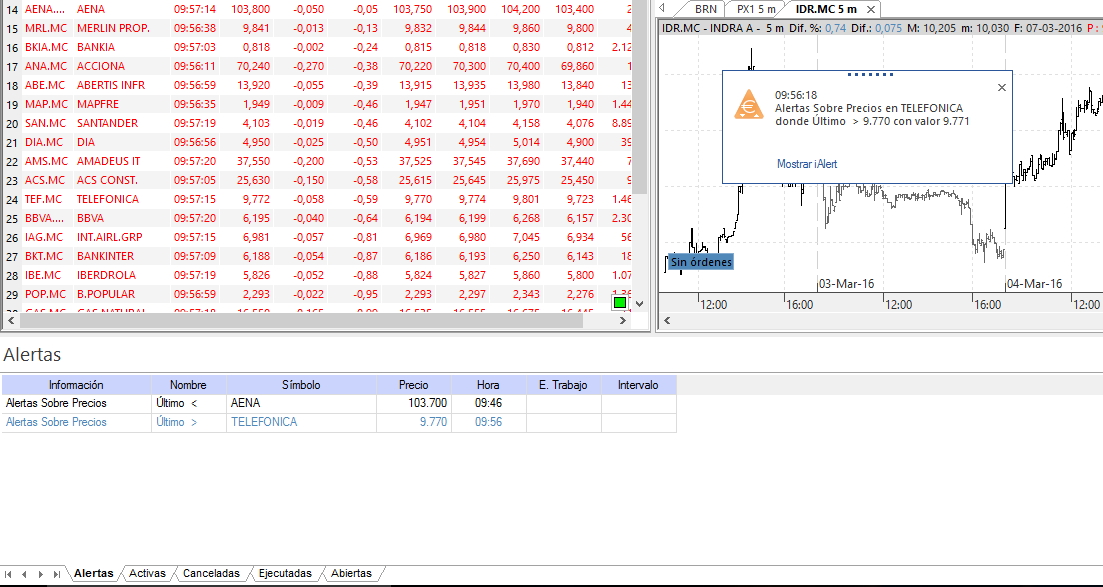Select the SAN.MC ticker

click(46, 123)
